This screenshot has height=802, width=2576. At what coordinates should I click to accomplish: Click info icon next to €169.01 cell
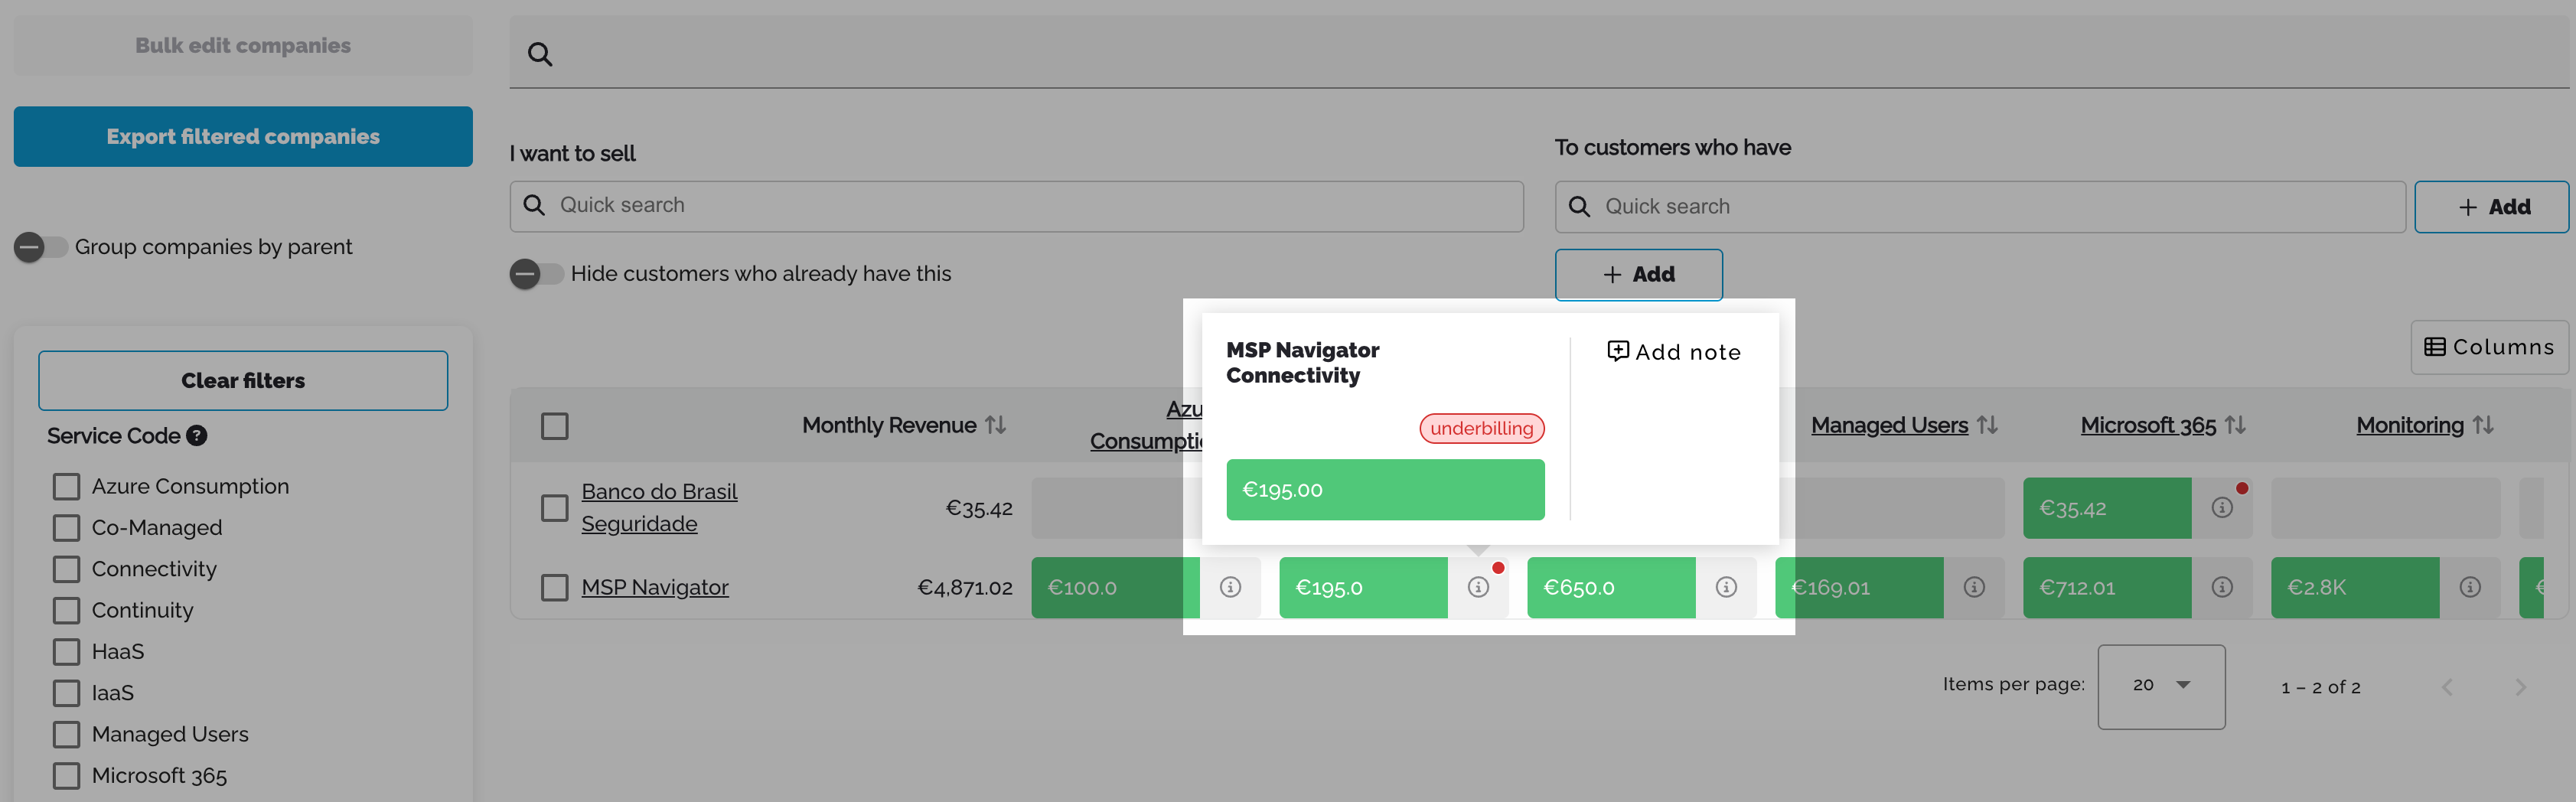coord(1974,587)
